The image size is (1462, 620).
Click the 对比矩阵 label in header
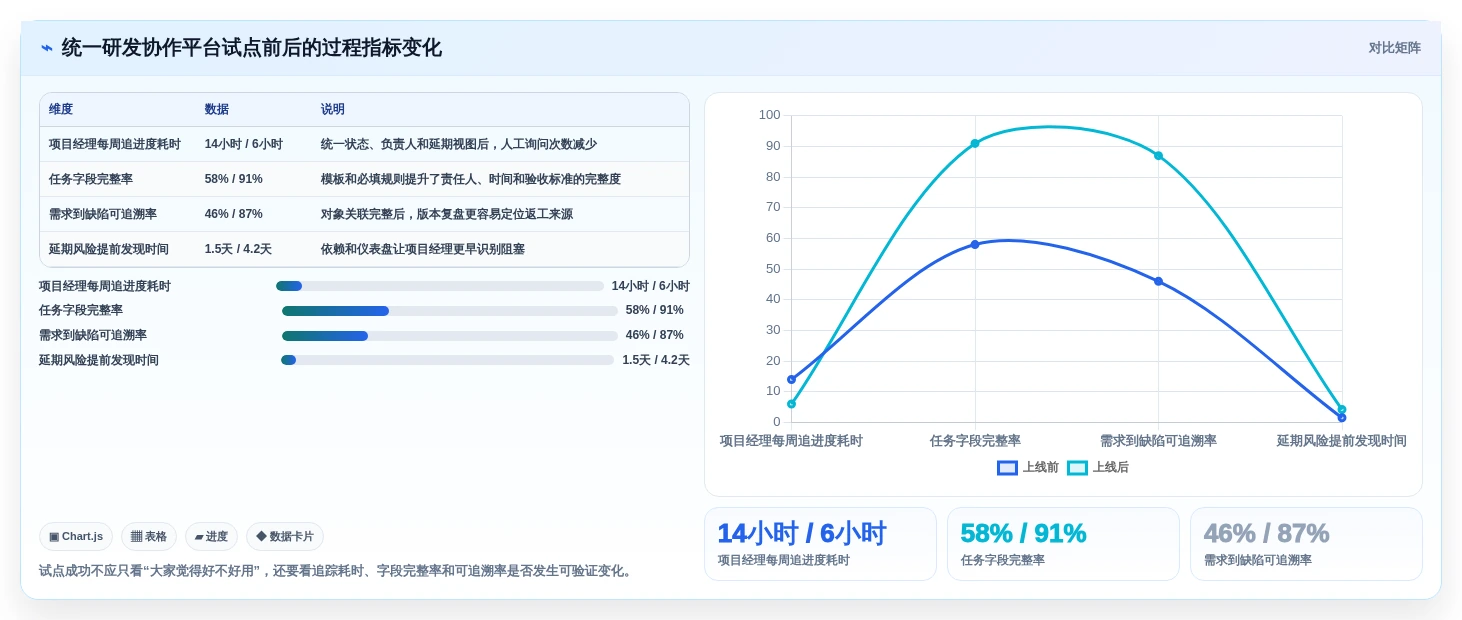(1394, 48)
